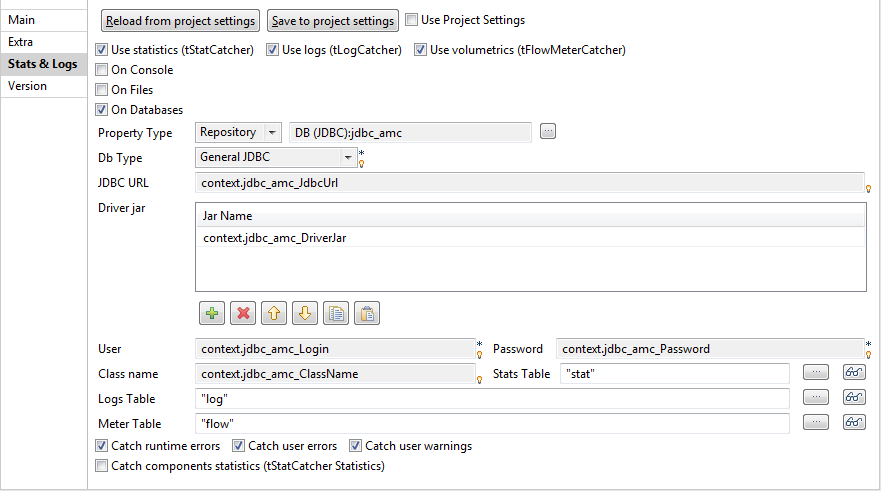Open the Property Type Repository dropdown
This screenshot has width=881, height=491.
(272, 132)
